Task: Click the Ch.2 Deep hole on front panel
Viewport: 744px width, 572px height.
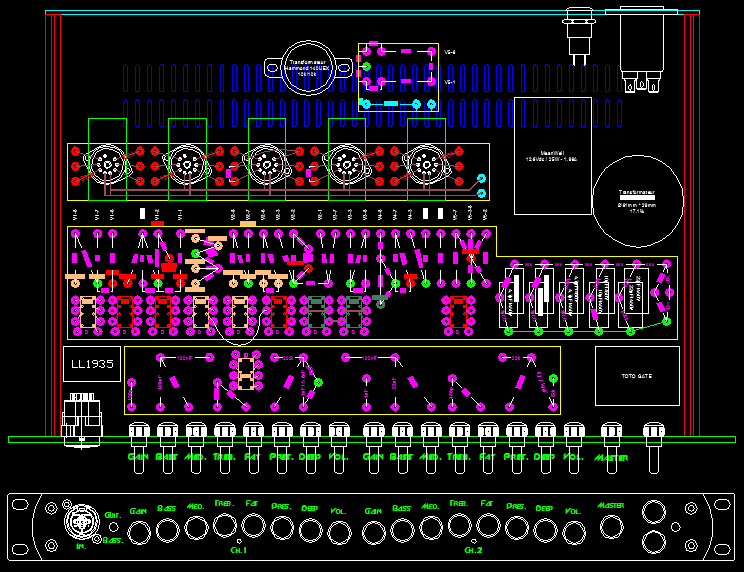Action: (545, 530)
